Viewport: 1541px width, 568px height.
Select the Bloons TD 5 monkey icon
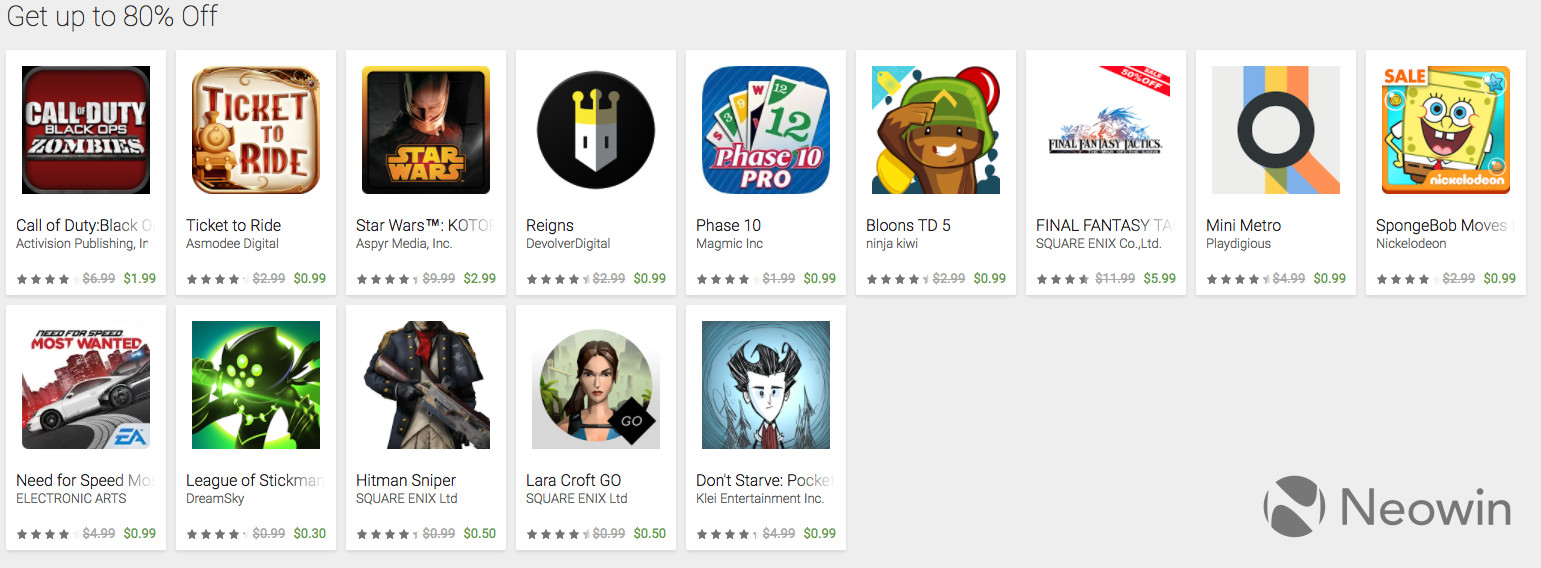click(936, 130)
